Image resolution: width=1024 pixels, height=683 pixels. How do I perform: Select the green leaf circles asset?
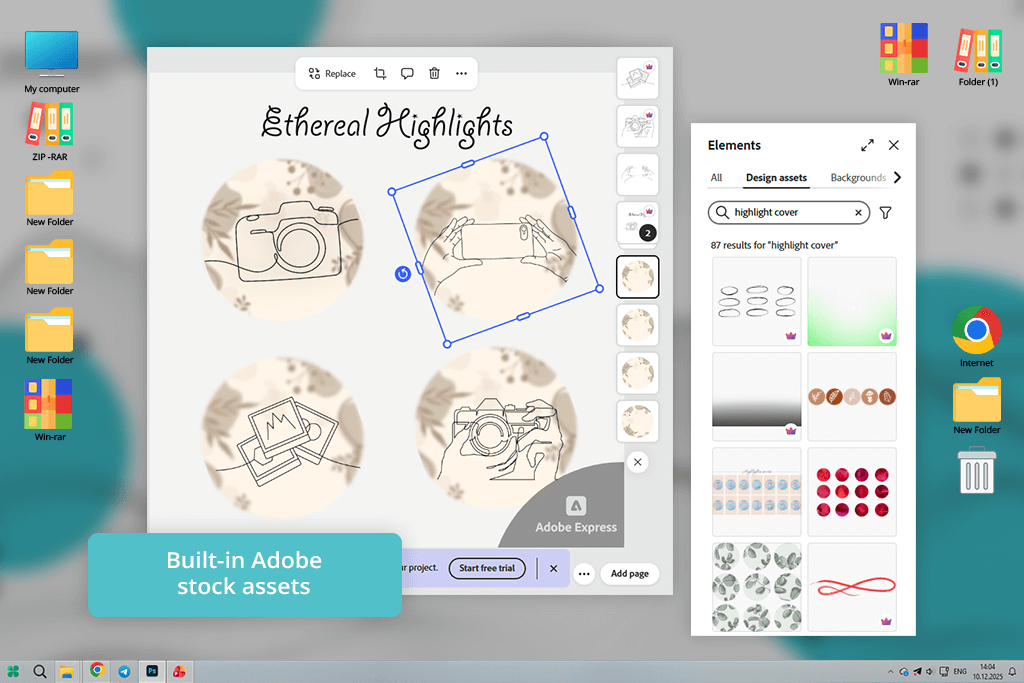pos(756,587)
